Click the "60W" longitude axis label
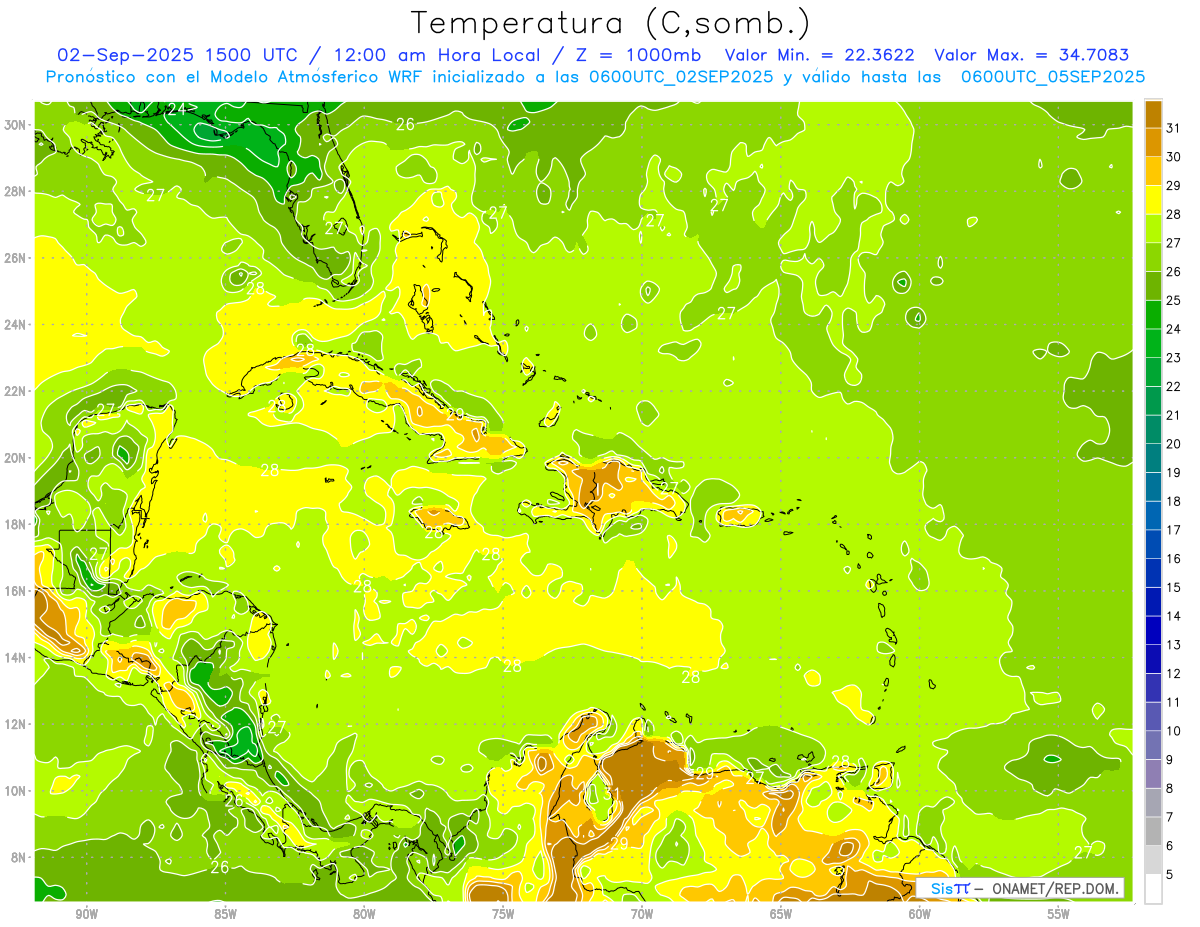 (920, 913)
